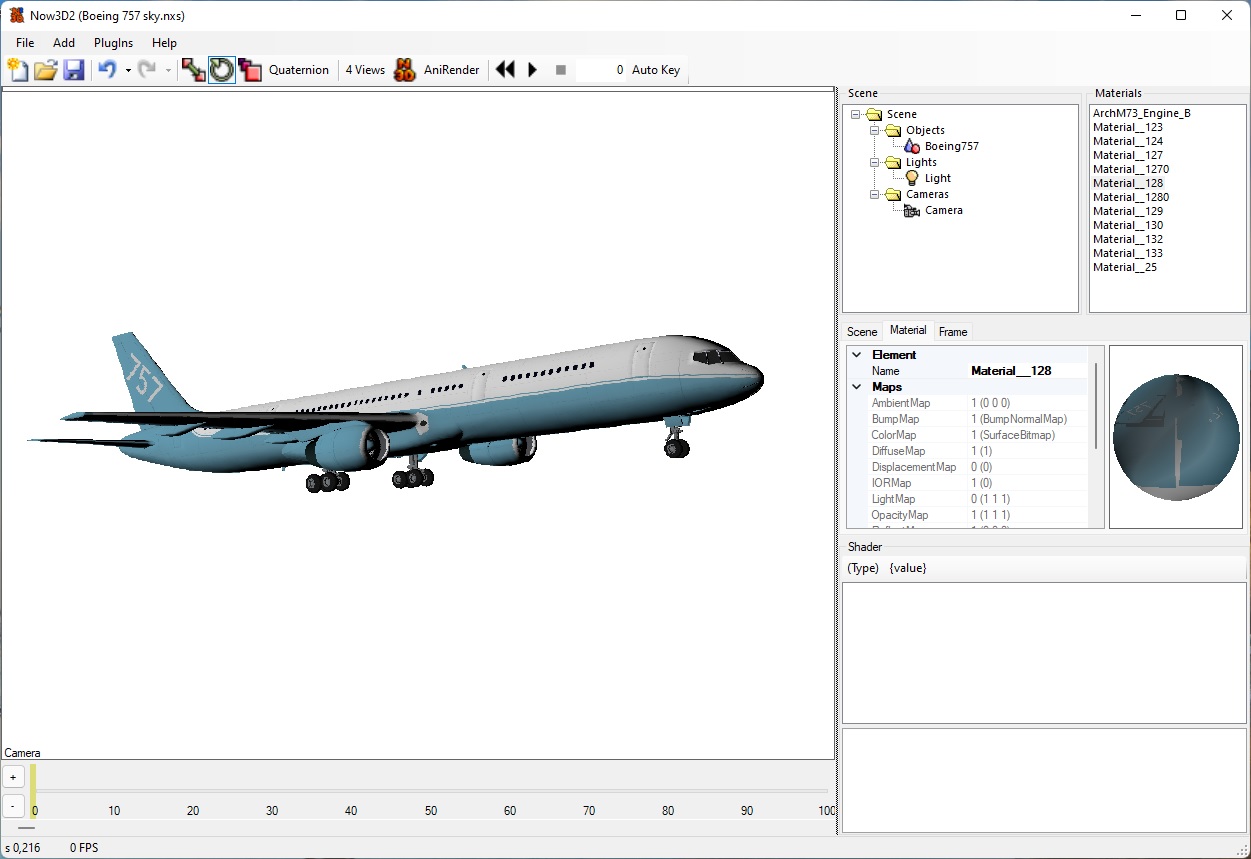
Task: Select Material__1270 in the Materials list
Action: [1131, 169]
